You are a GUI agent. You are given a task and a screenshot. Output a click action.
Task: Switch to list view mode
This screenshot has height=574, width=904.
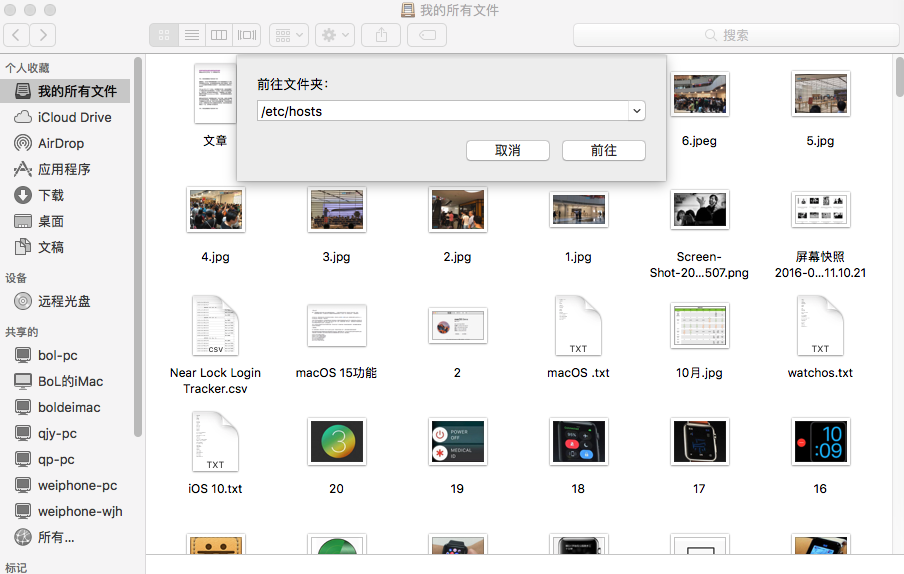coord(191,35)
